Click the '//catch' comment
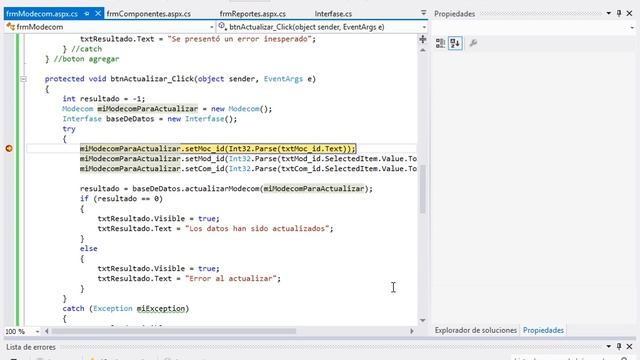The image size is (640, 360). pos(87,49)
